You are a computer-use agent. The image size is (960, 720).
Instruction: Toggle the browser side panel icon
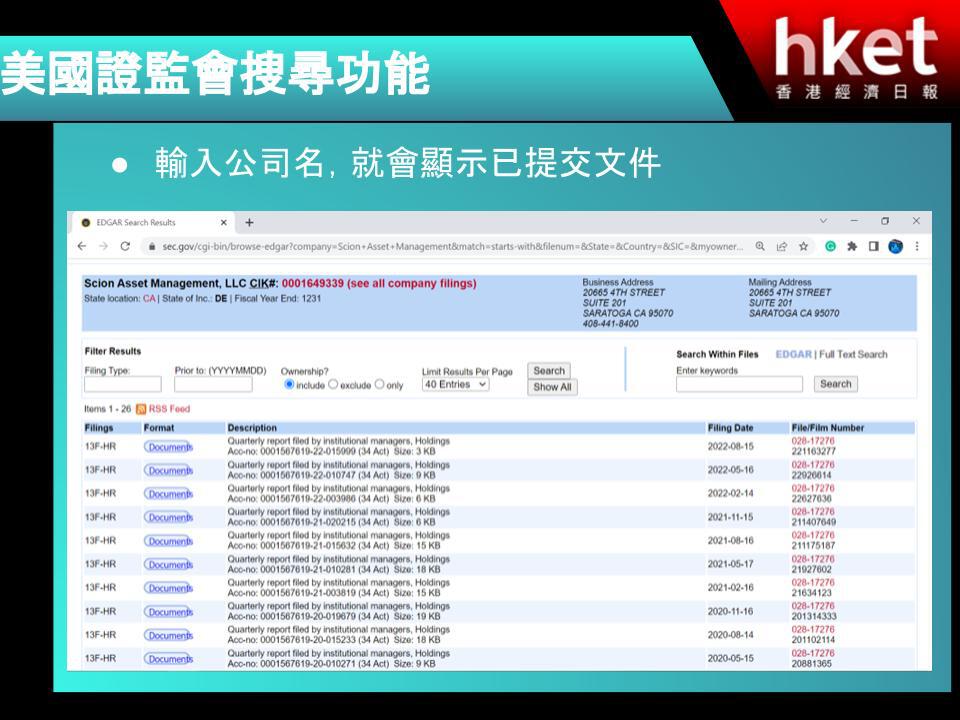click(874, 246)
